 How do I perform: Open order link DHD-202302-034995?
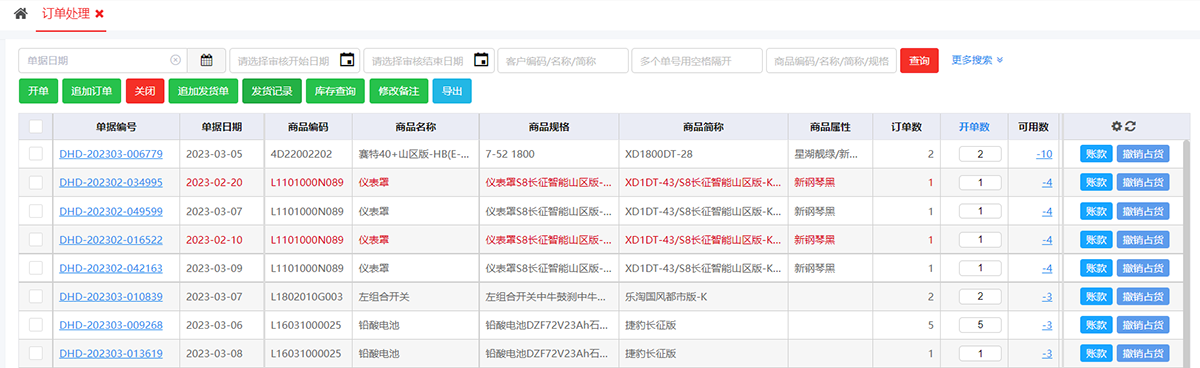111,183
